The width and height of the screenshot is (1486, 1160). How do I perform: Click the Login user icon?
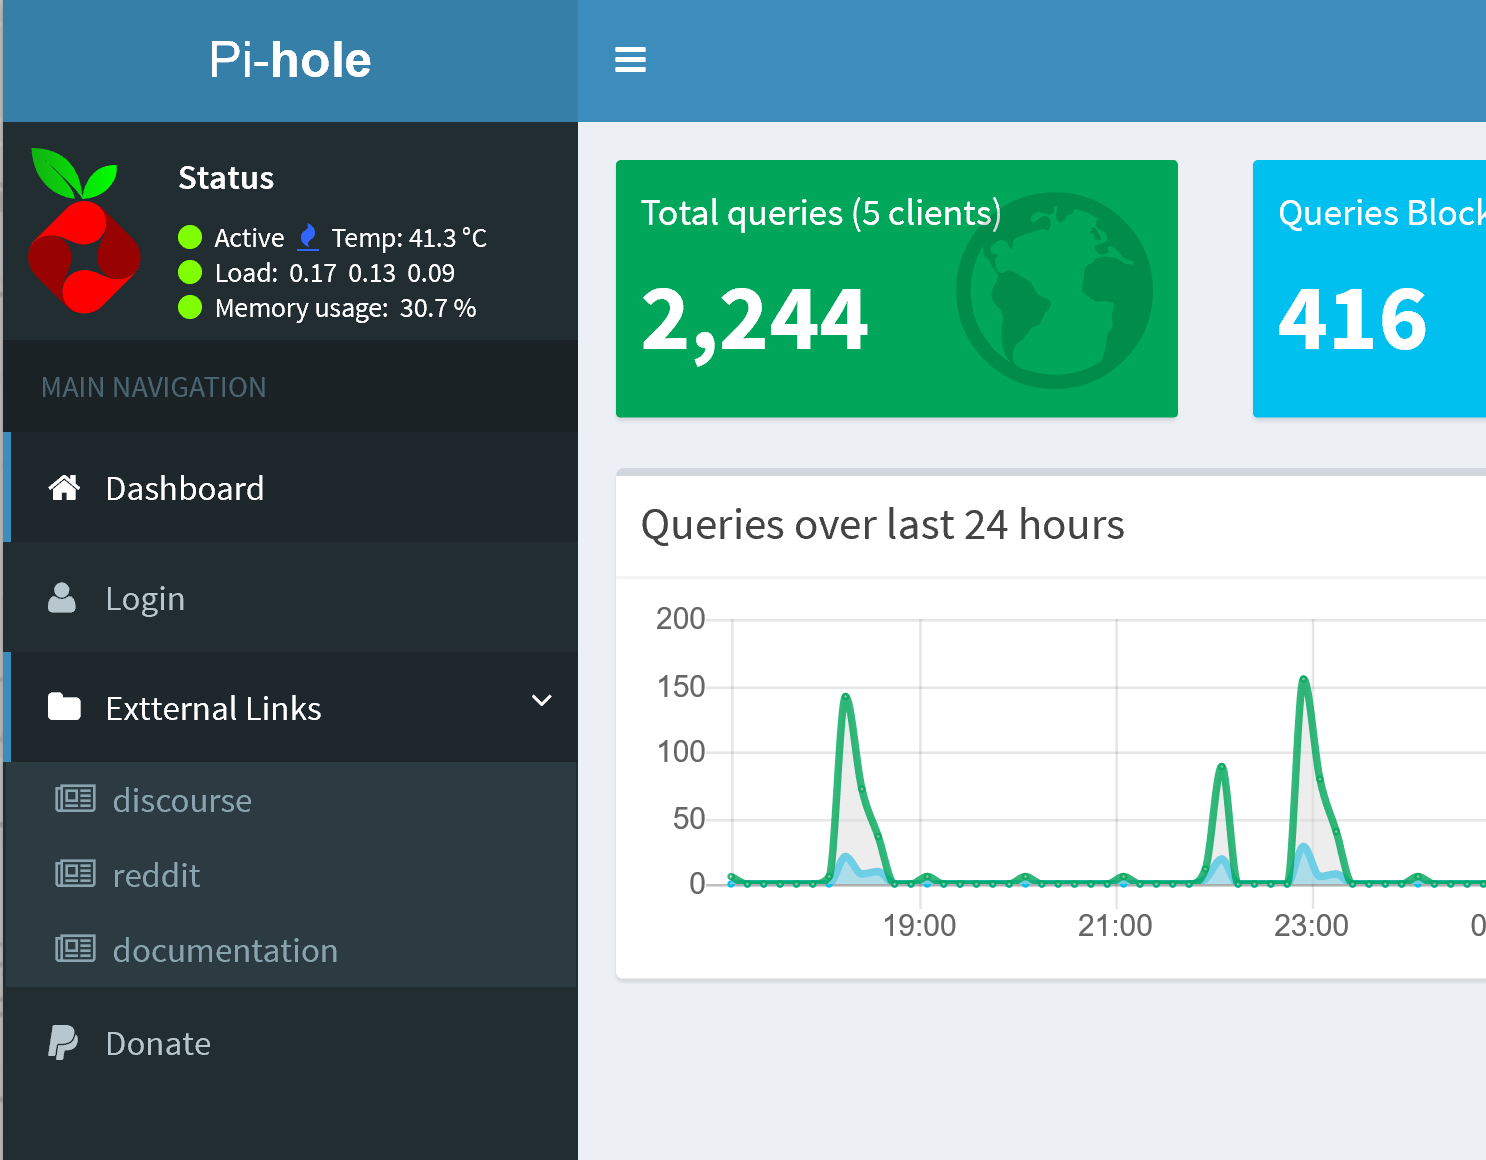[62, 598]
